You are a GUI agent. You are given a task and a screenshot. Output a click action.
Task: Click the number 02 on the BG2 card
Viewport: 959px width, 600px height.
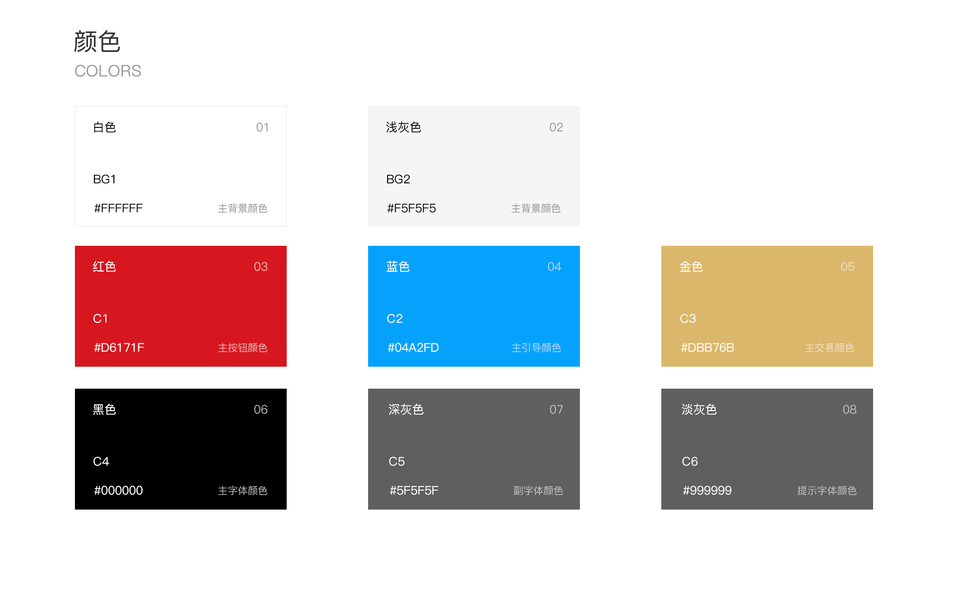click(556, 127)
